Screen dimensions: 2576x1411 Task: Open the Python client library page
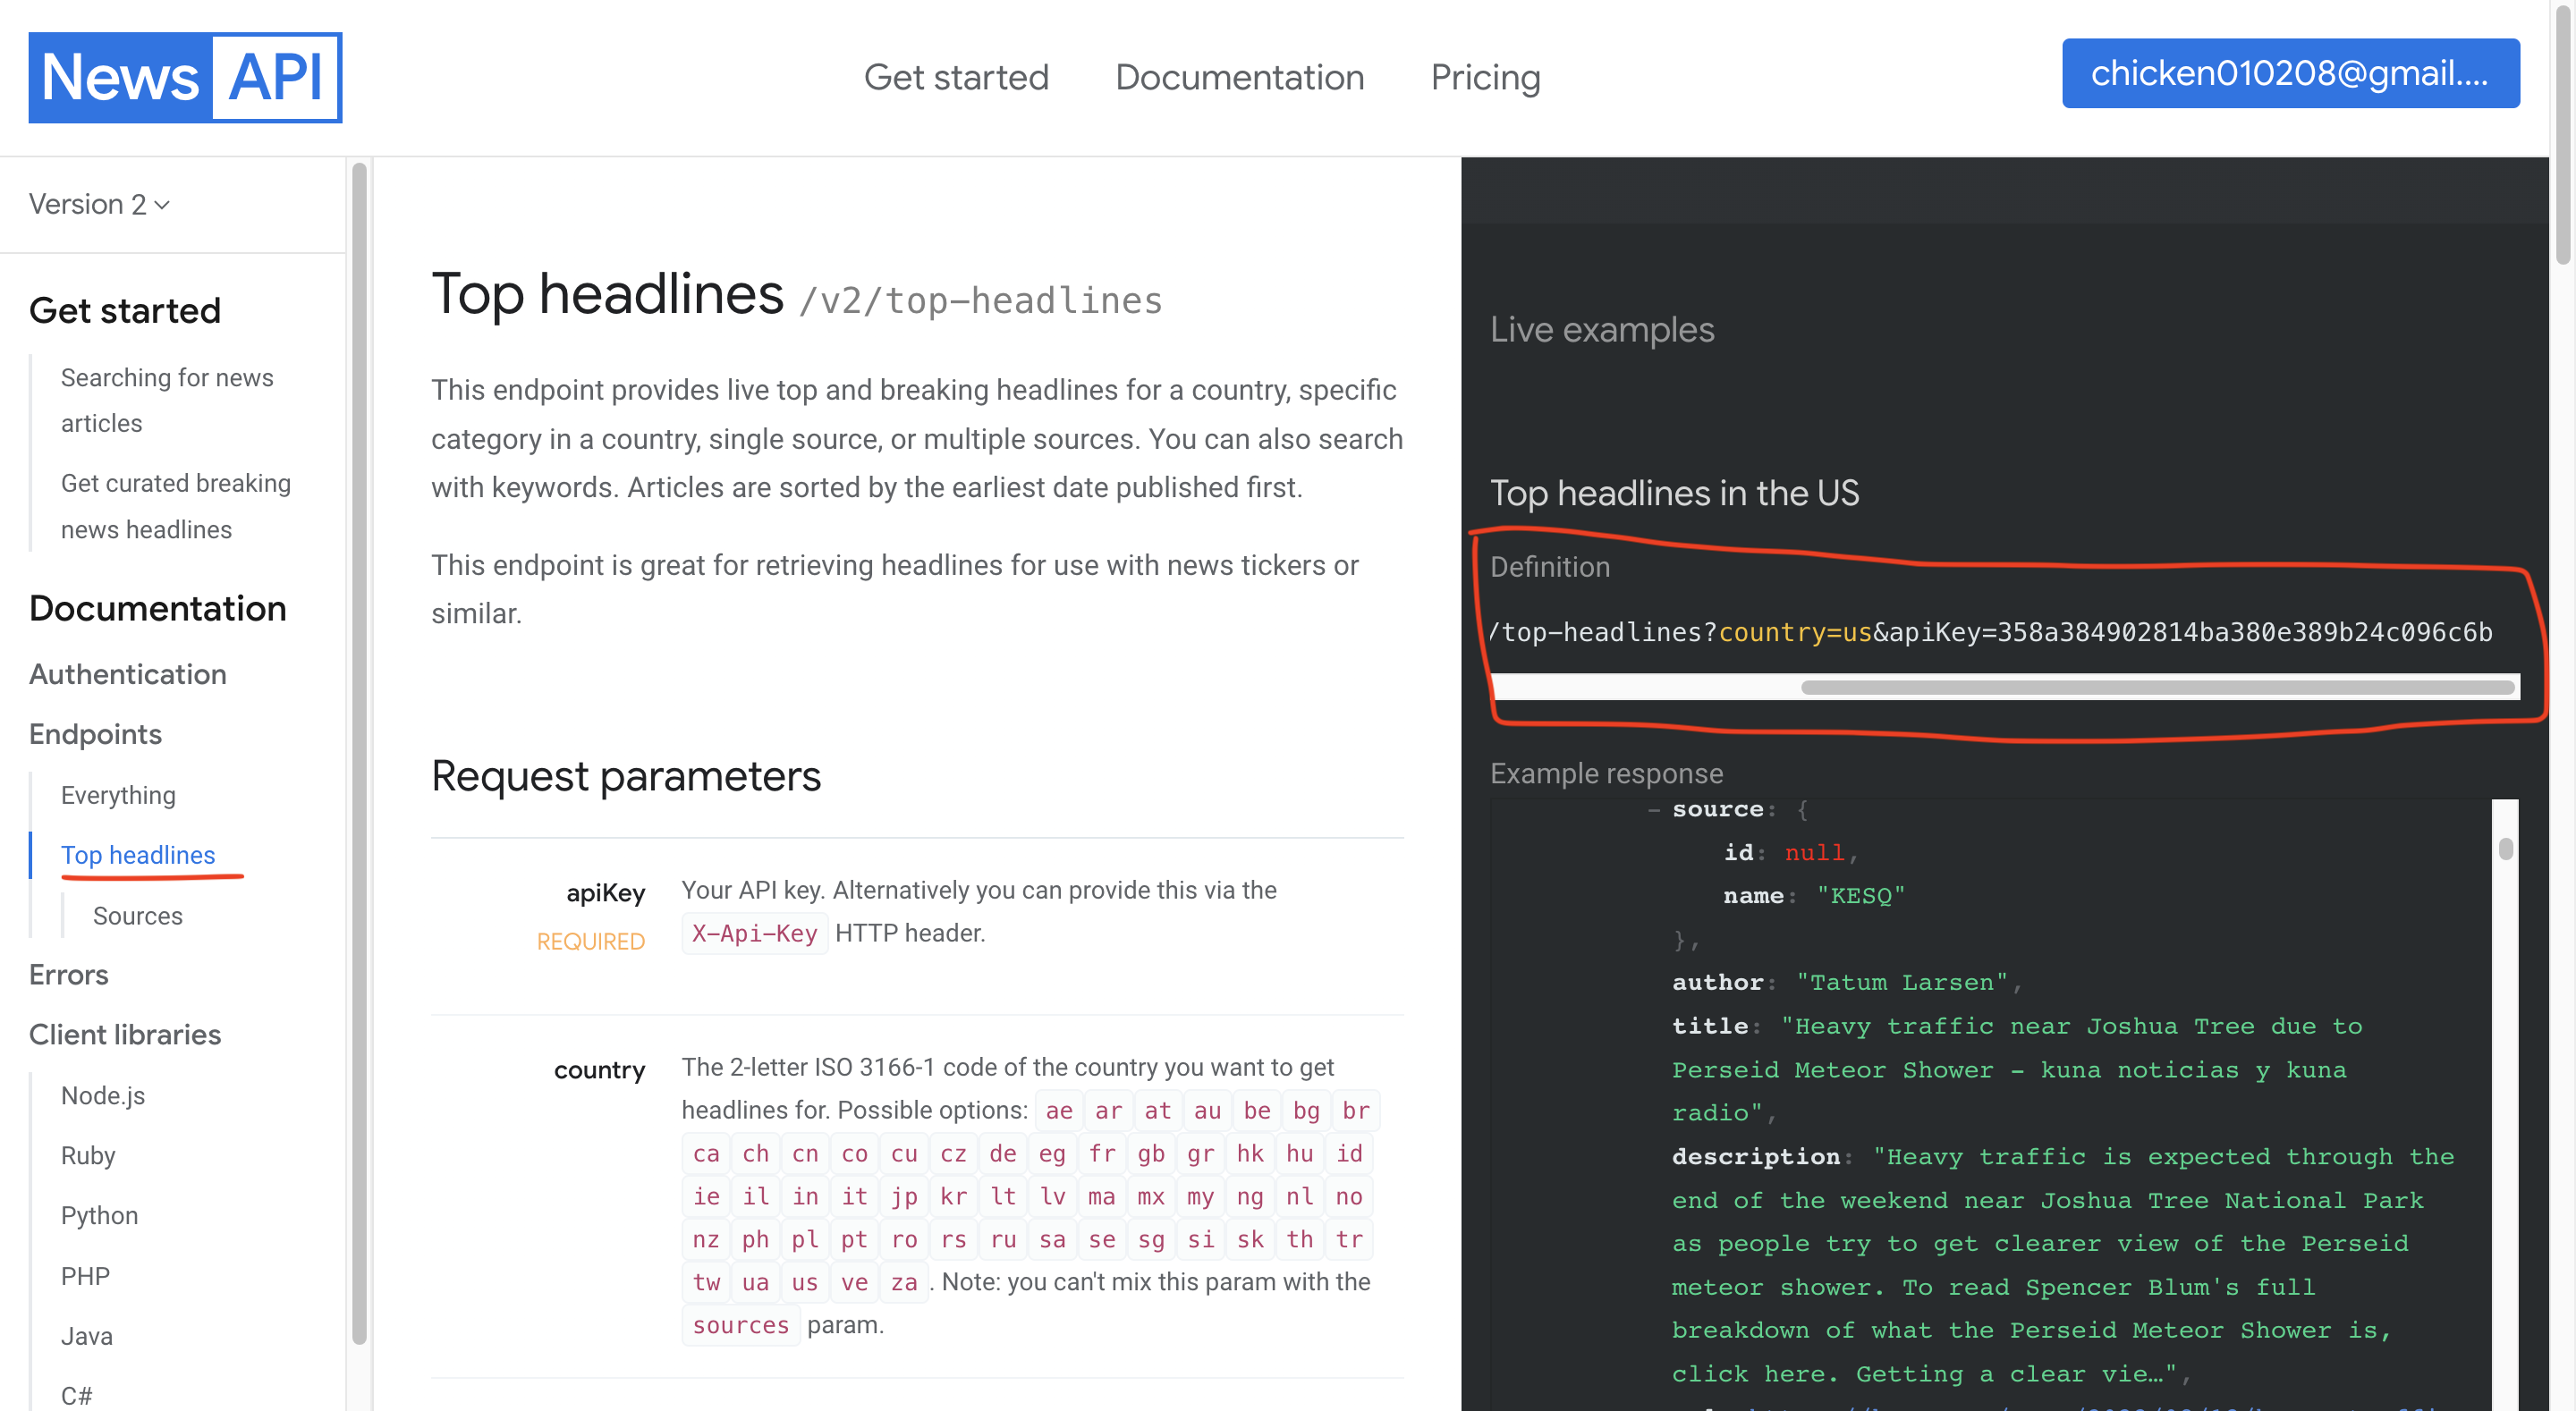click(99, 1215)
